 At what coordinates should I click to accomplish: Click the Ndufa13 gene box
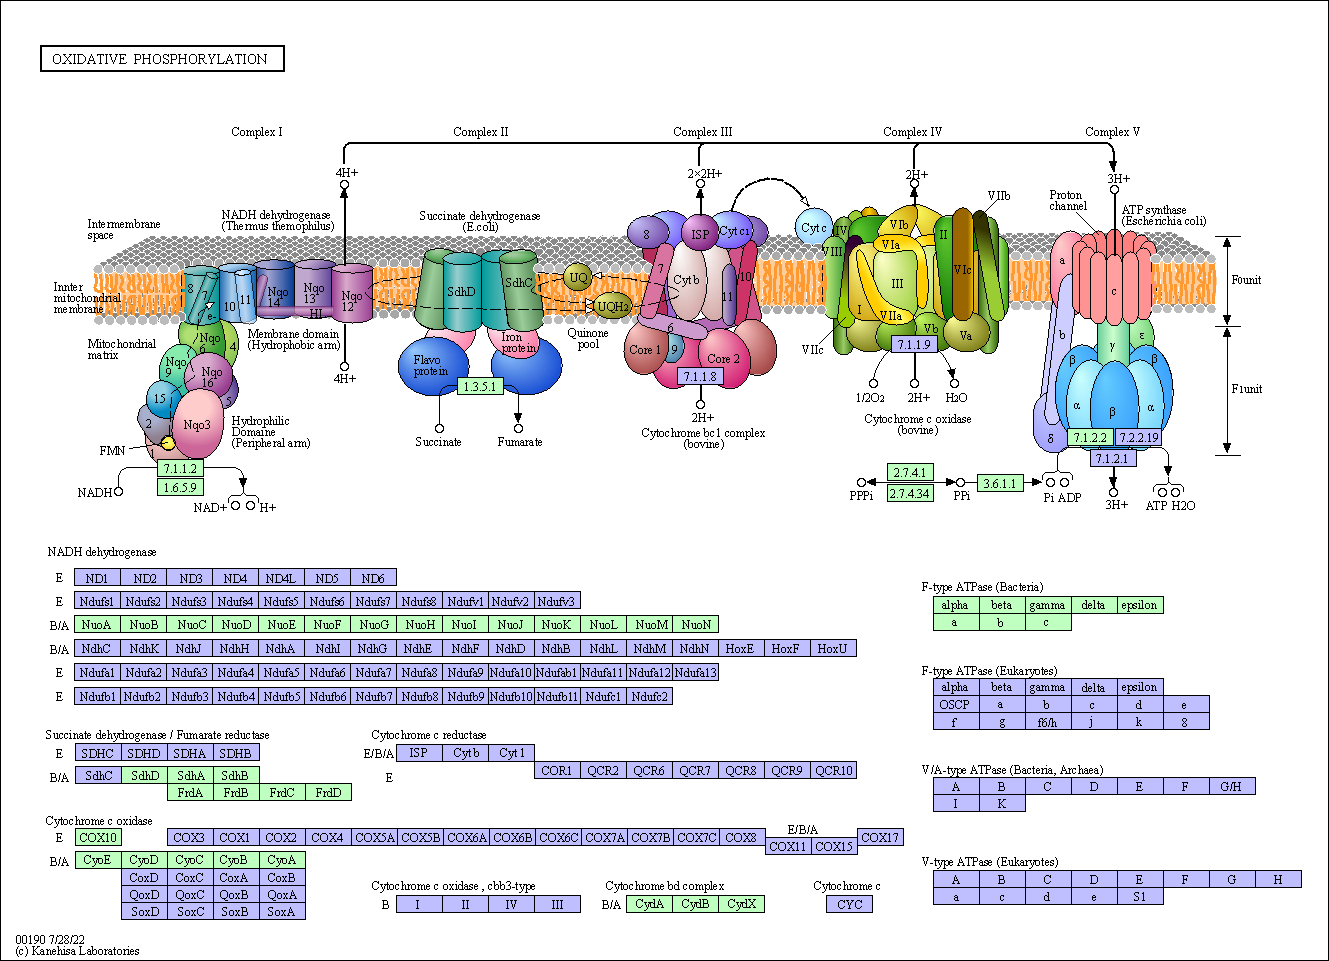[x=696, y=672]
